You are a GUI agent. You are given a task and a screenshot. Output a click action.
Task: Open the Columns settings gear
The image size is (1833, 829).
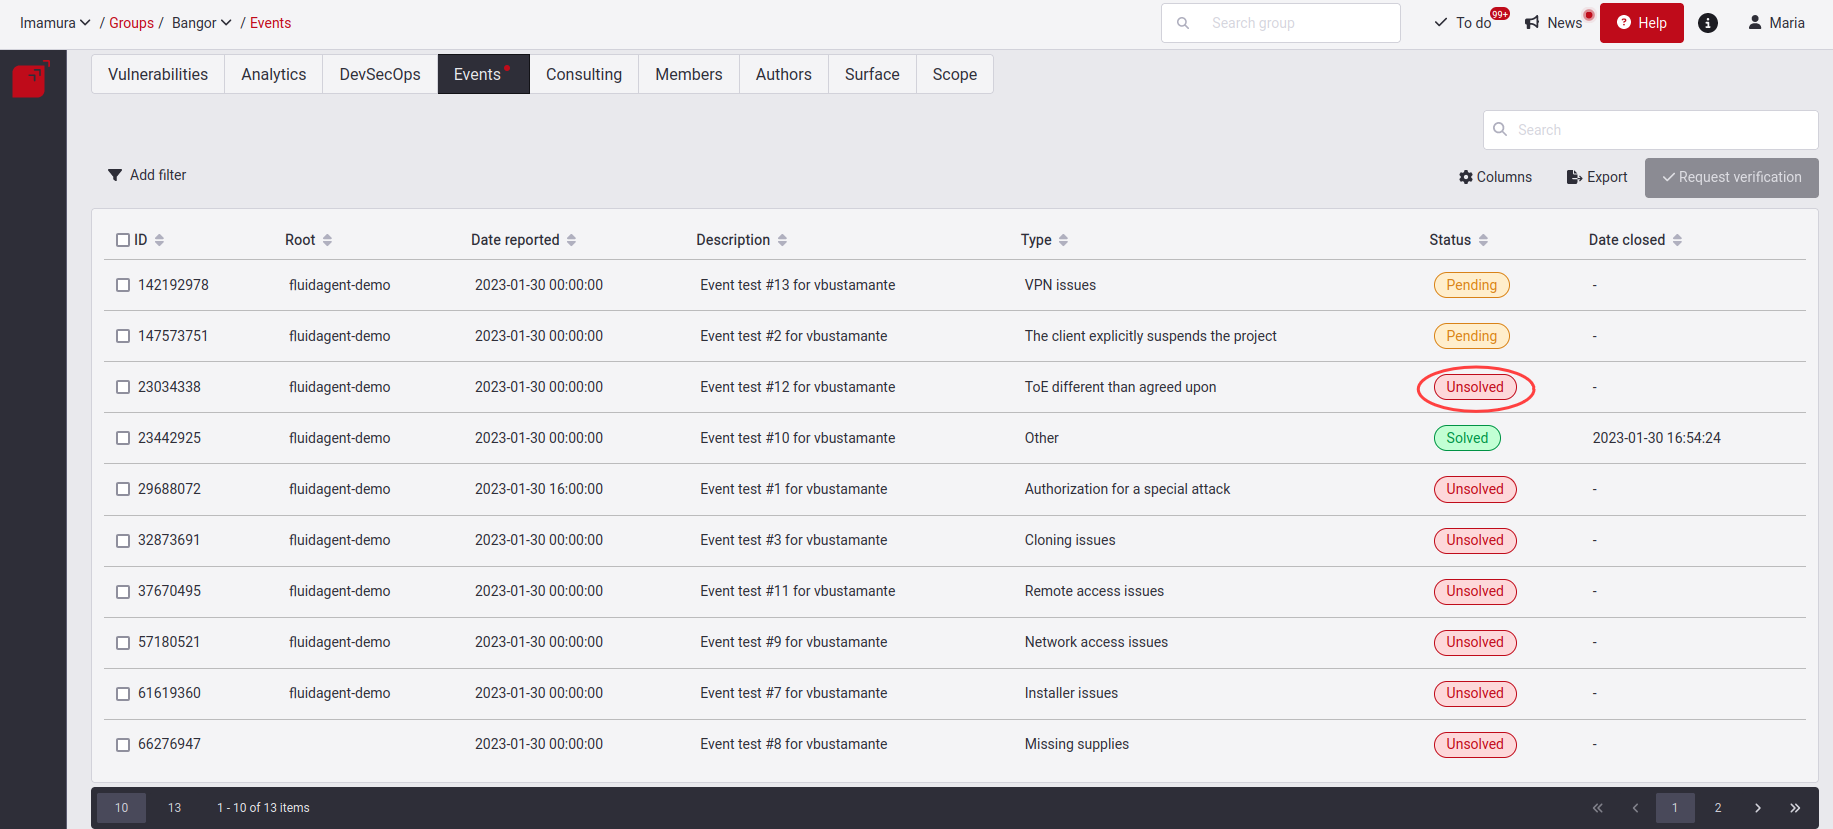1495,177
